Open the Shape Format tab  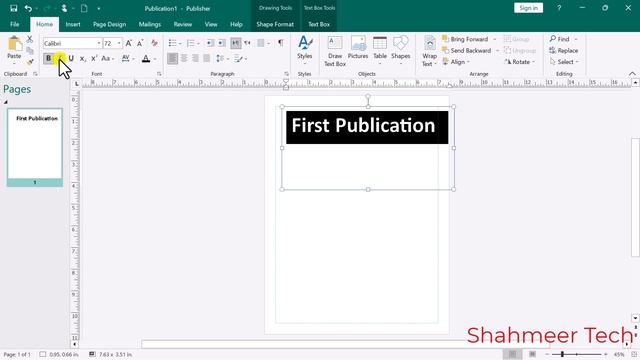tap(275, 24)
